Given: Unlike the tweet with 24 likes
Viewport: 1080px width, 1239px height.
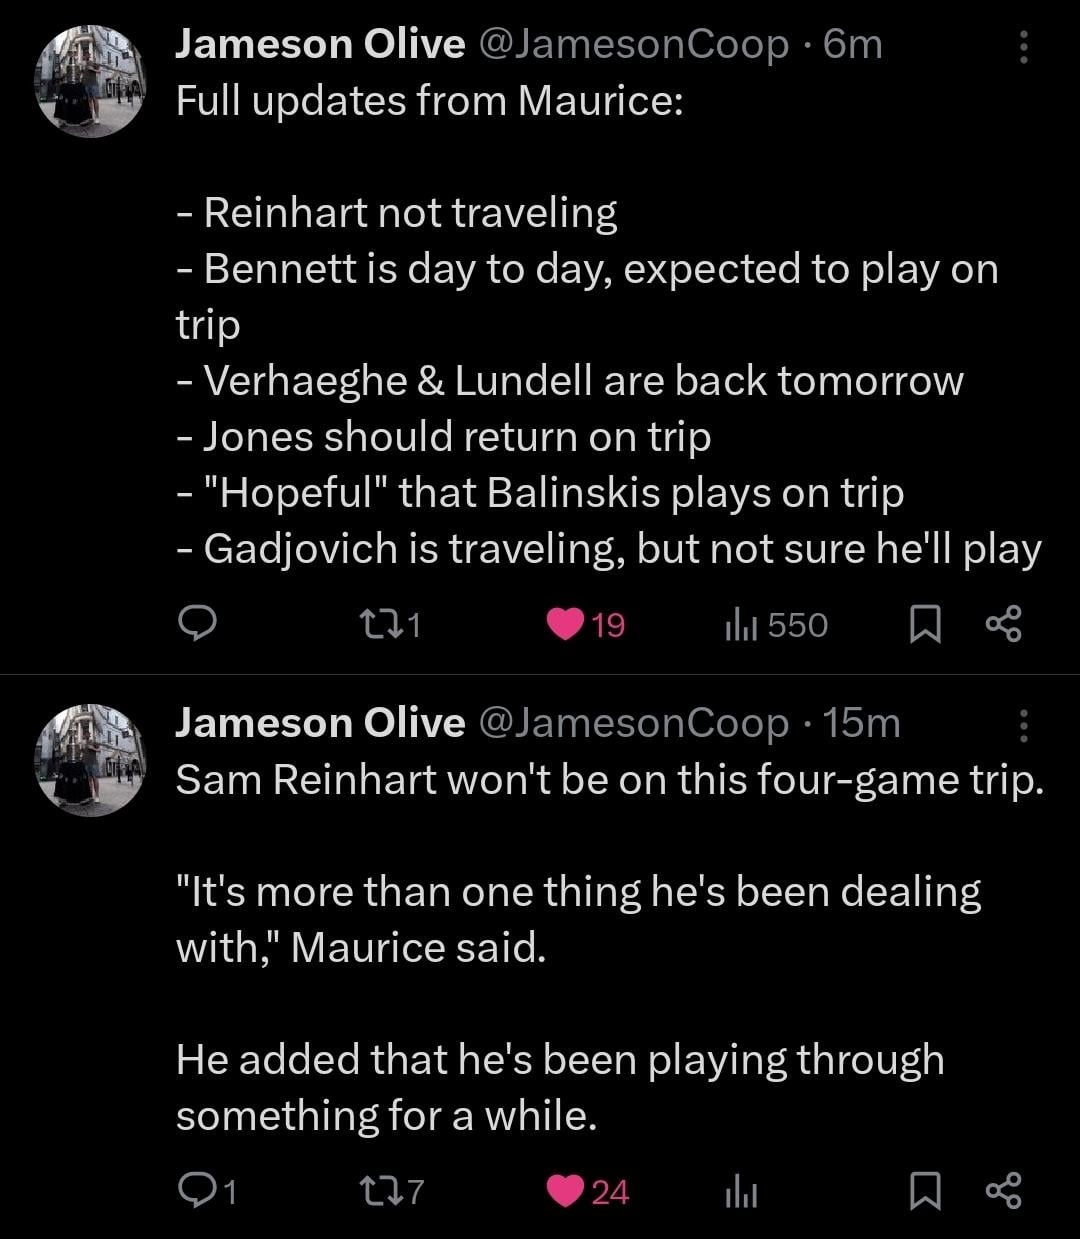Looking at the screenshot, I should pos(566,1190).
